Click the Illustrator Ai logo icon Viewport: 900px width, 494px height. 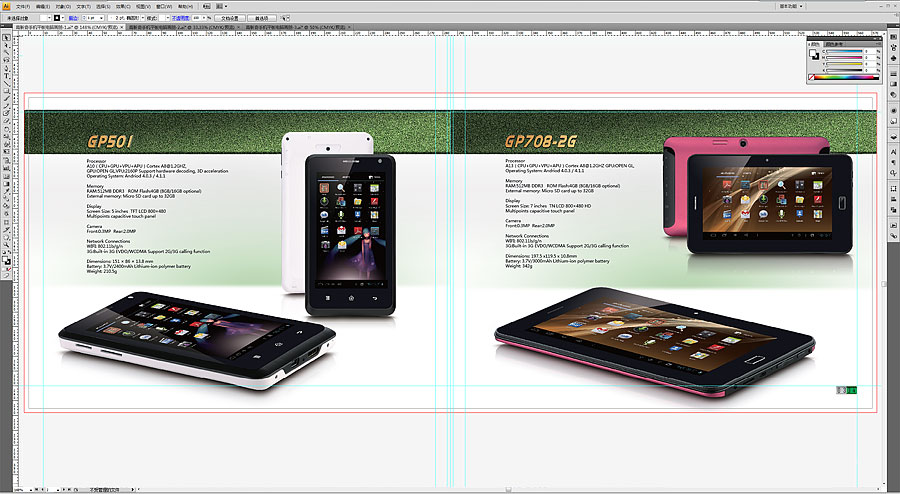pos(6,5)
